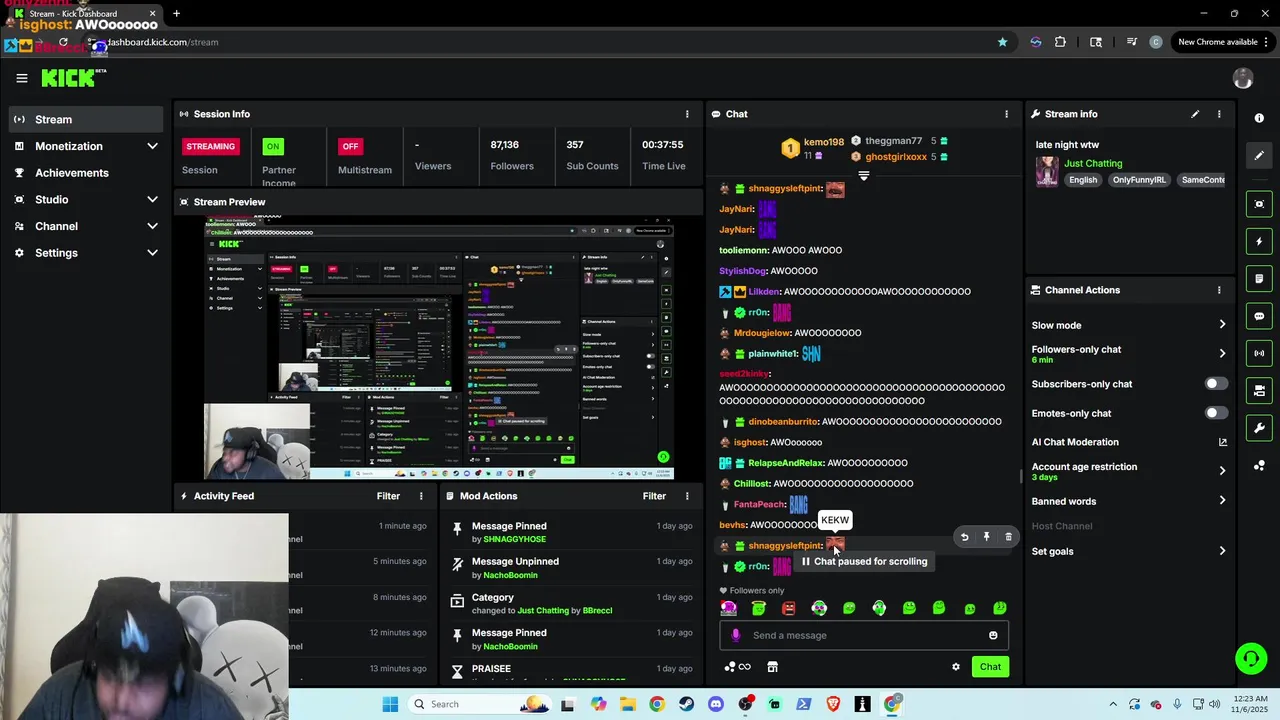Toggle Subscribers-only chat switch
This screenshot has height=720, width=1280.
click(1216, 384)
